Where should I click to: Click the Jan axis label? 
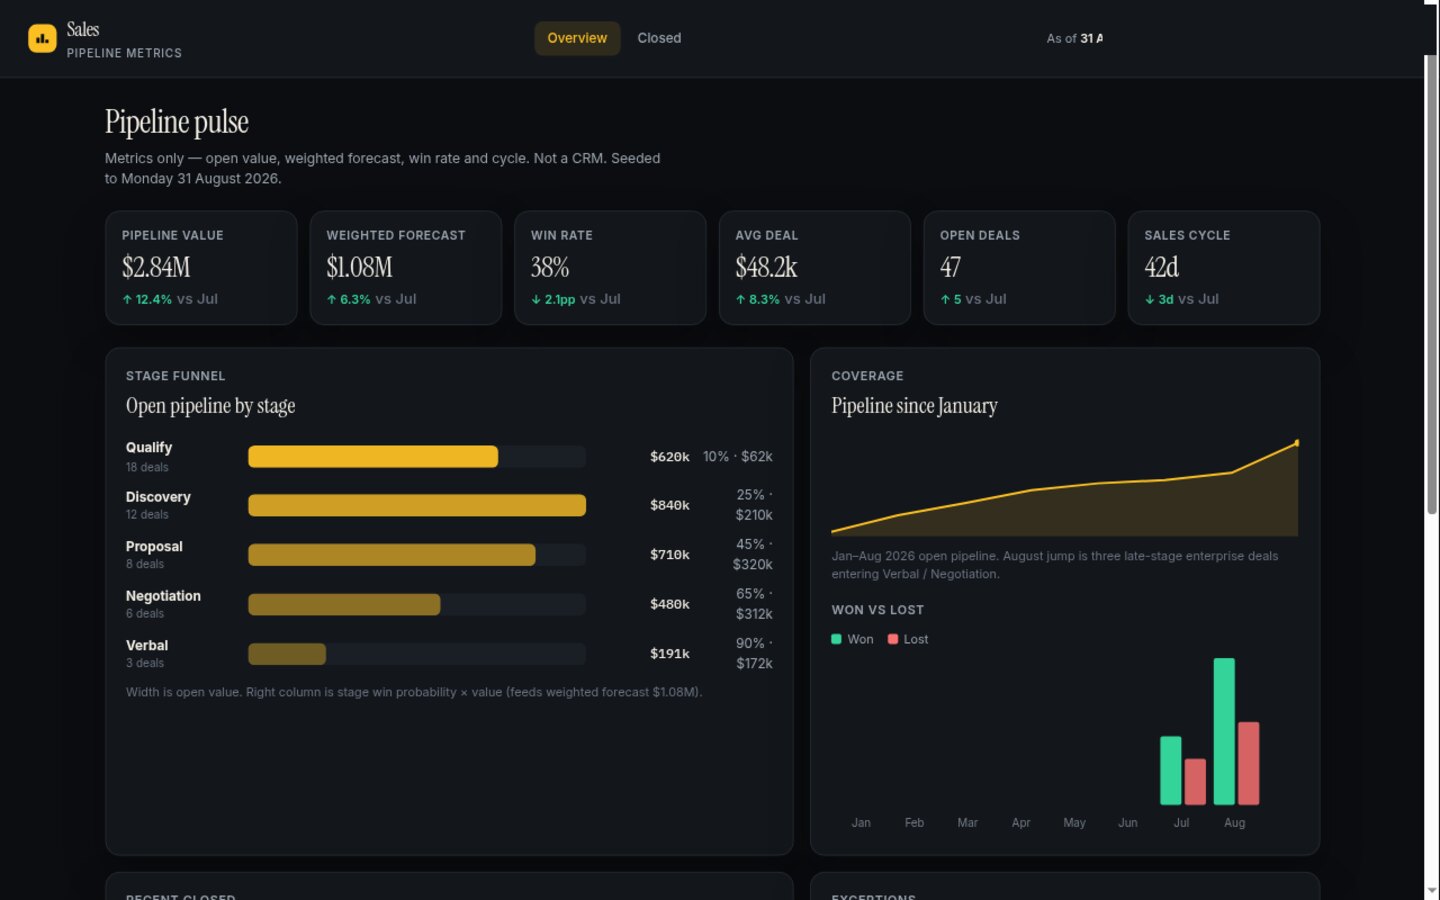861,823
